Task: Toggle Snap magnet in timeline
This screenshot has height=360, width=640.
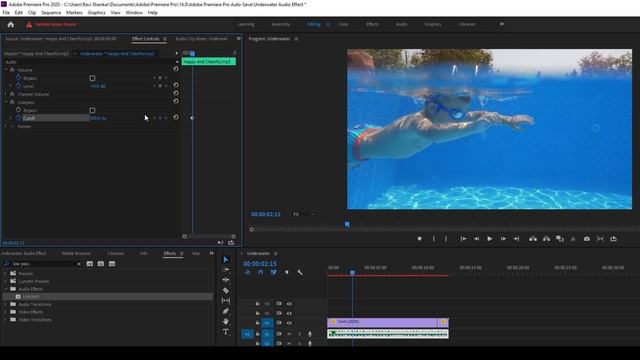Action: (x=260, y=272)
